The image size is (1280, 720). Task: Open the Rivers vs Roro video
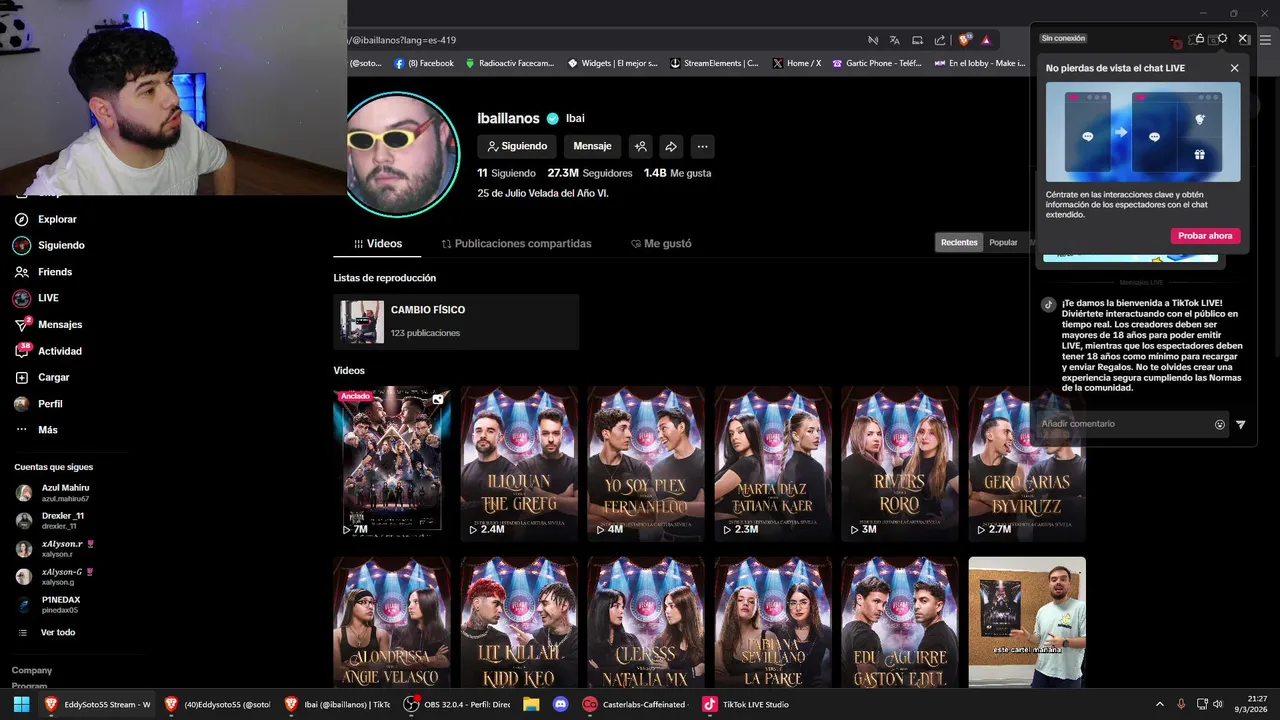point(900,464)
